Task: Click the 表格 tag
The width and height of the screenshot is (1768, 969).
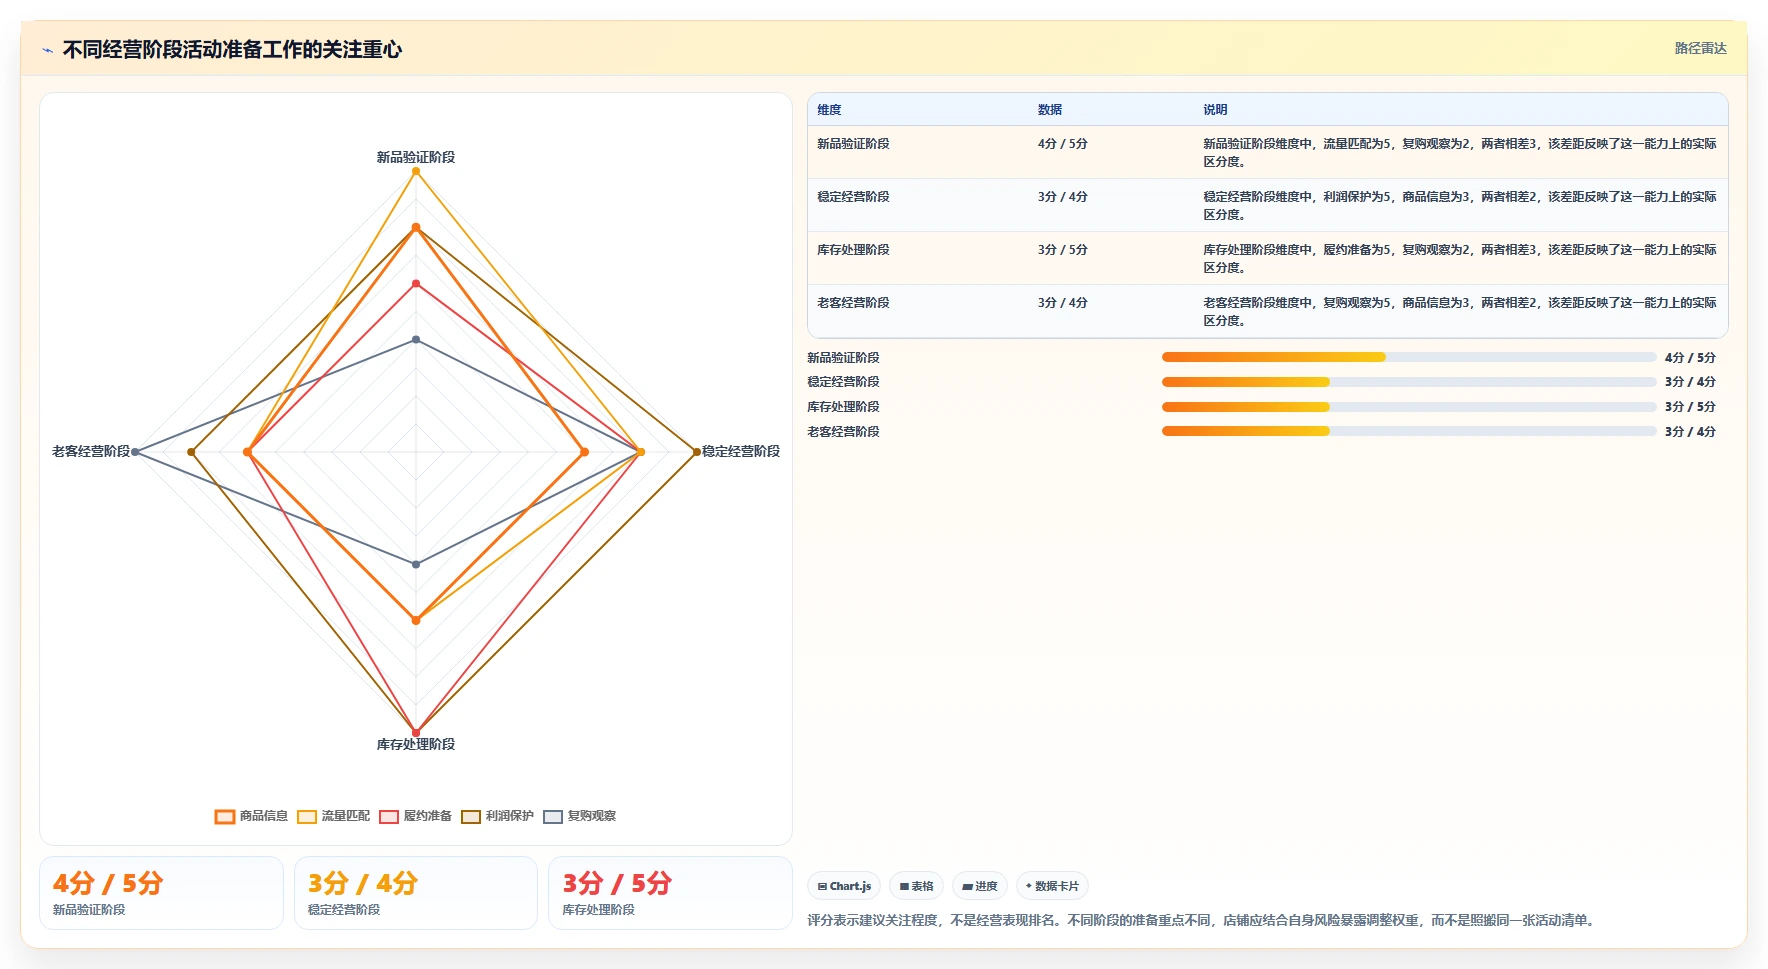Action: (916, 886)
